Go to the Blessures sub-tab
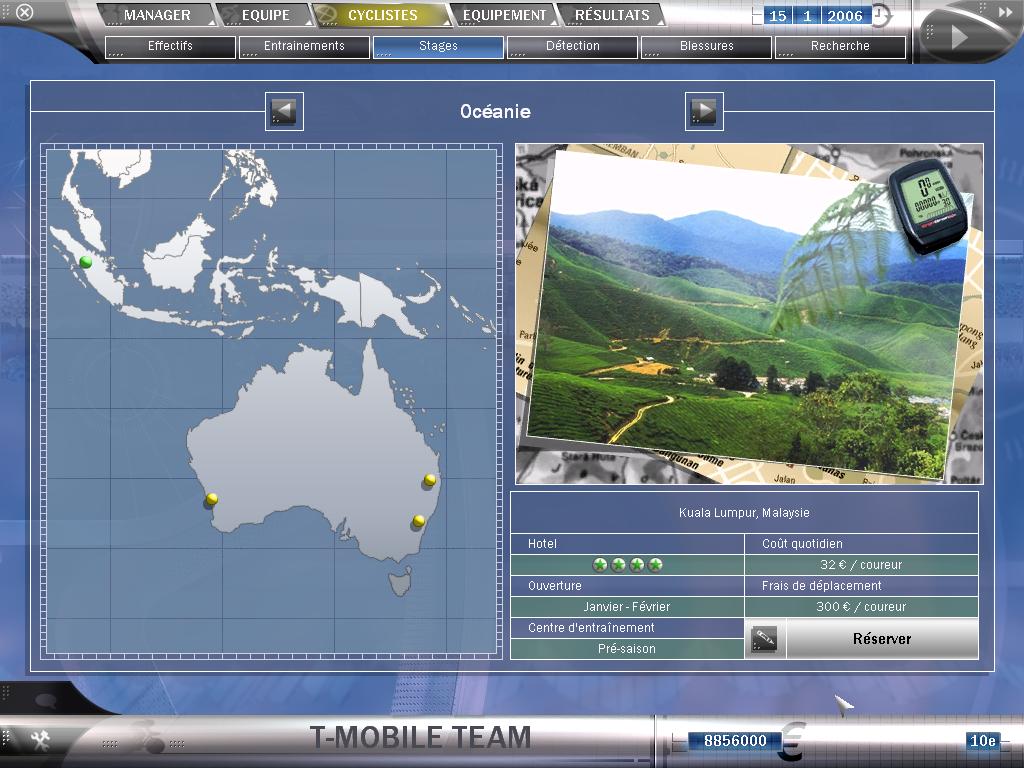Image resolution: width=1024 pixels, height=768 pixels. pyautogui.click(x=706, y=46)
